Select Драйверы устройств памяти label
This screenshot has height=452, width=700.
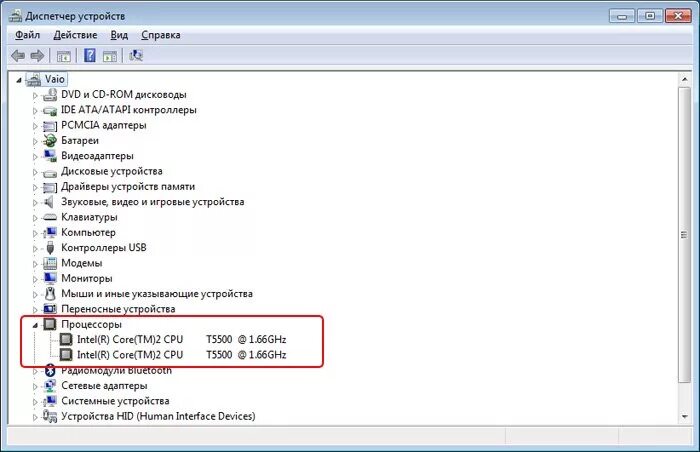(128, 187)
